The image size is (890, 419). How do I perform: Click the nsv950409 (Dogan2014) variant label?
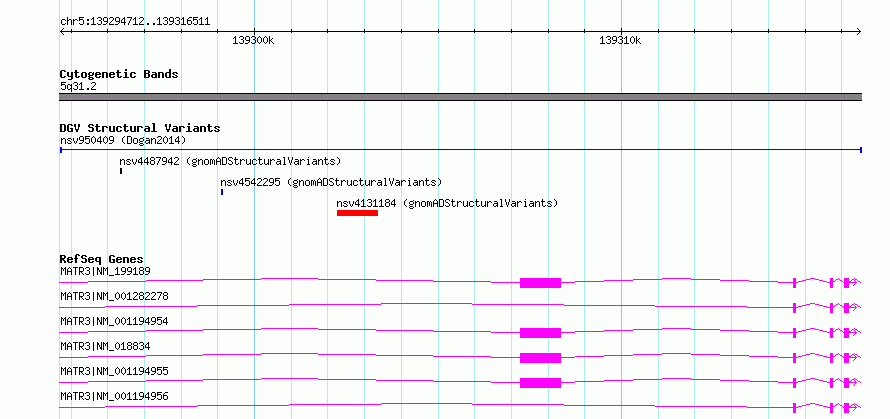(x=123, y=140)
